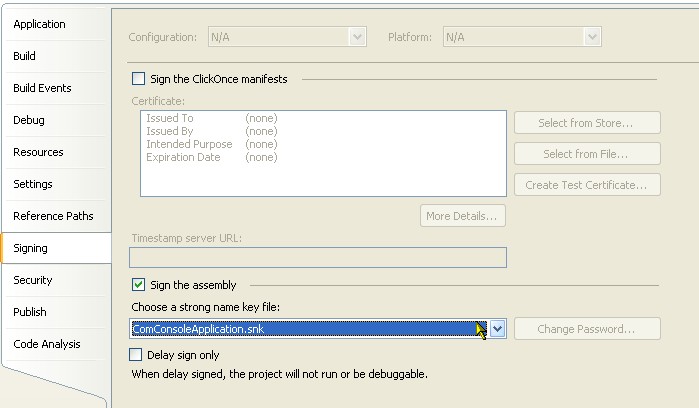Click the More Details button
Image resolution: width=699 pixels, height=408 pixels.
click(463, 216)
